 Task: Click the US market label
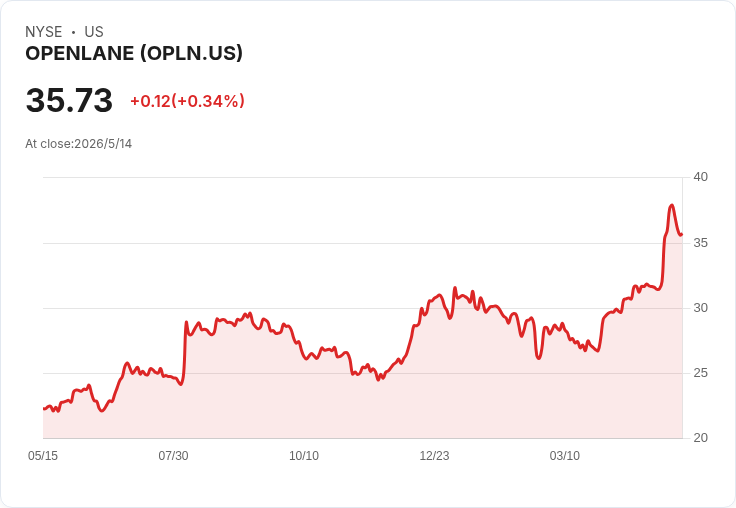94,32
